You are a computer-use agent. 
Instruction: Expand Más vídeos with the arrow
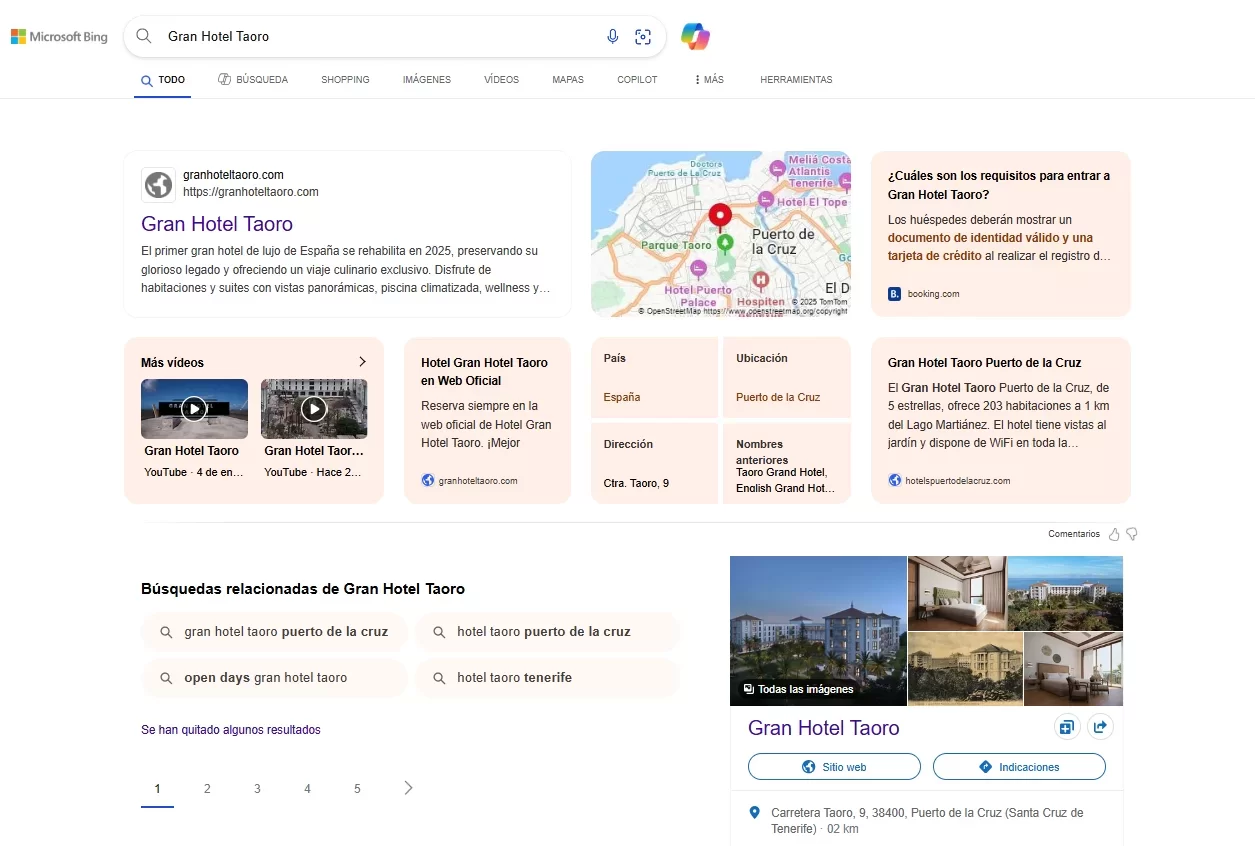(362, 362)
